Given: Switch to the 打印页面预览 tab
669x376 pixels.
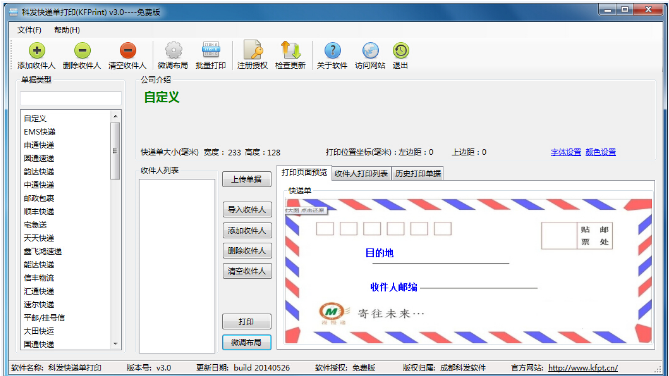Looking at the screenshot, I should [x=304, y=172].
